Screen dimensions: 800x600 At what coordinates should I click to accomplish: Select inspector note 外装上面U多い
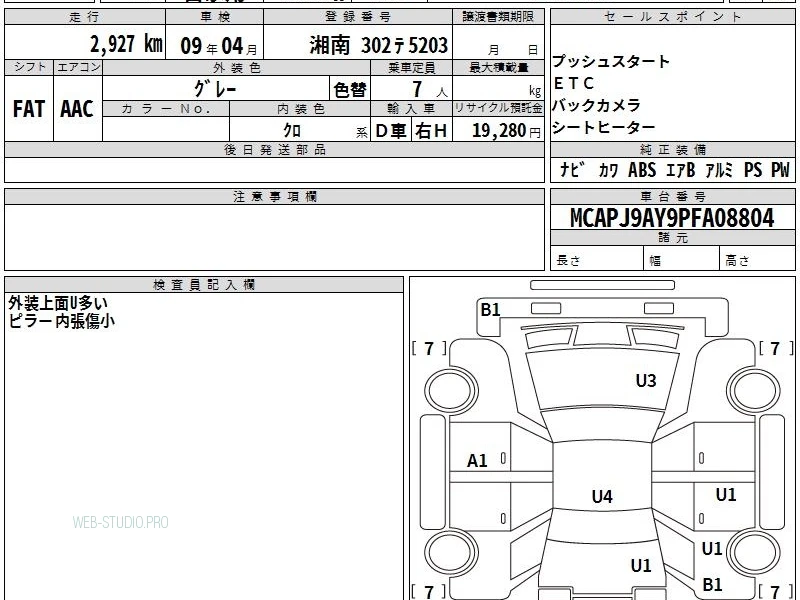point(58,303)
